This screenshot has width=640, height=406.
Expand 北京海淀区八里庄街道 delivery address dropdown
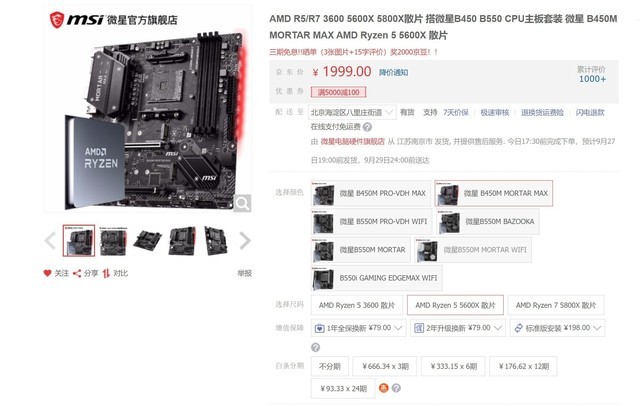pyautogui.click(x=352, y=112)
